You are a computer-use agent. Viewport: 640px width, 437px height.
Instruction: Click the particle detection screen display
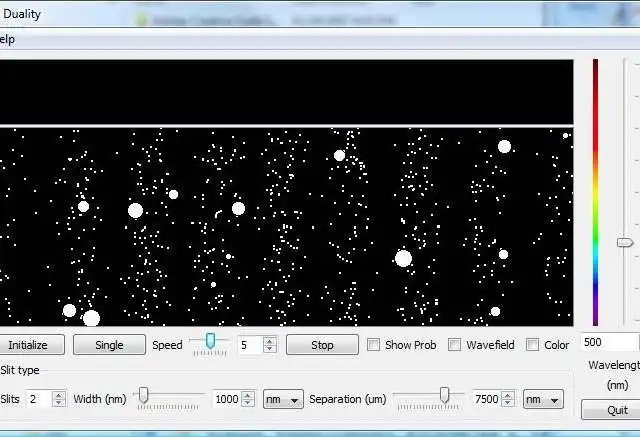point(287,227)
